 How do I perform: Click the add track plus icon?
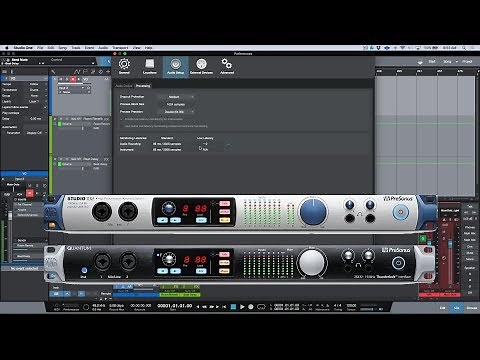click(x=108, y=72)
